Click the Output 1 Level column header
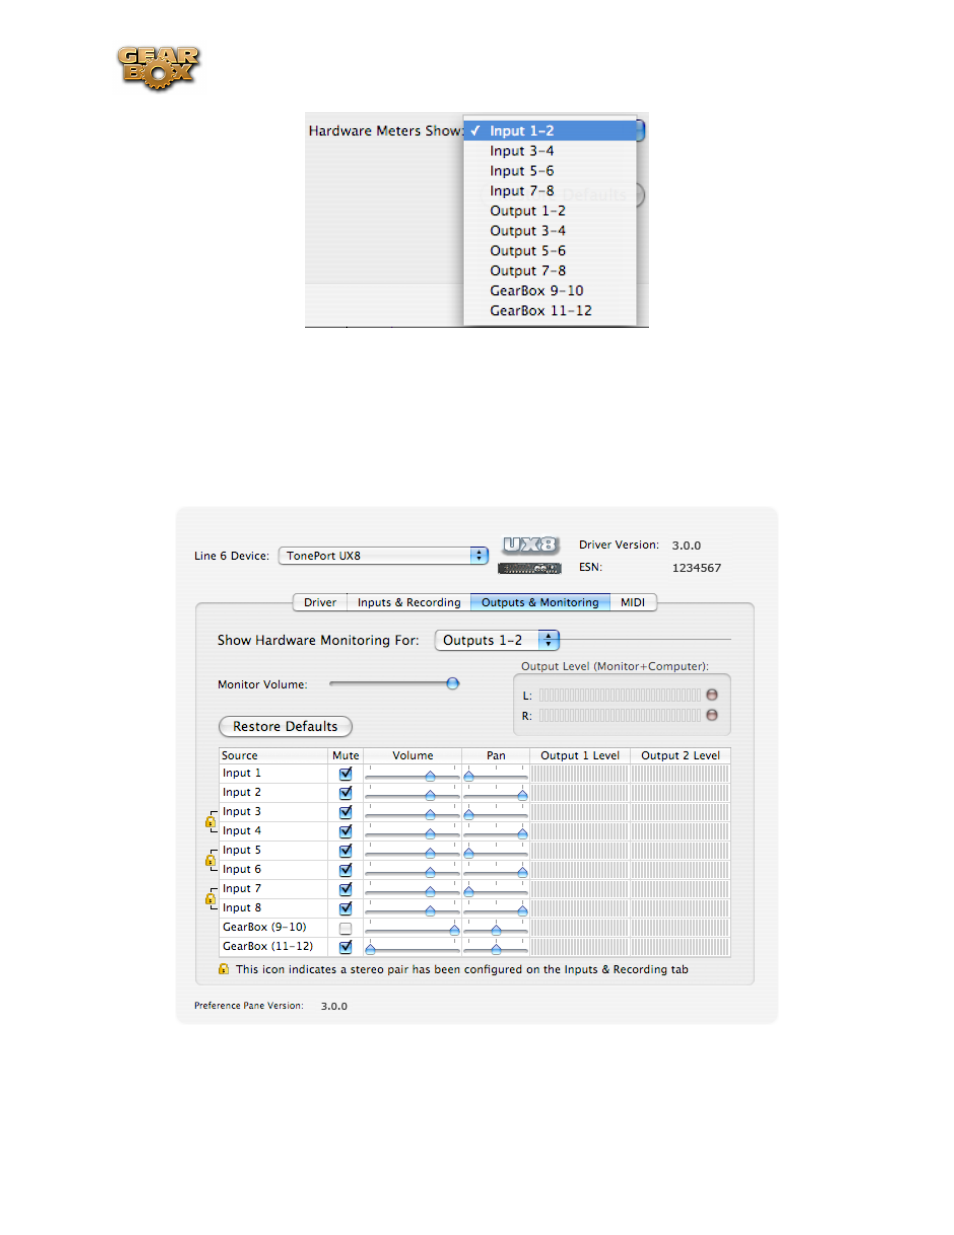The width and height of the screenshot is (954, 1235). coord(580,755)
